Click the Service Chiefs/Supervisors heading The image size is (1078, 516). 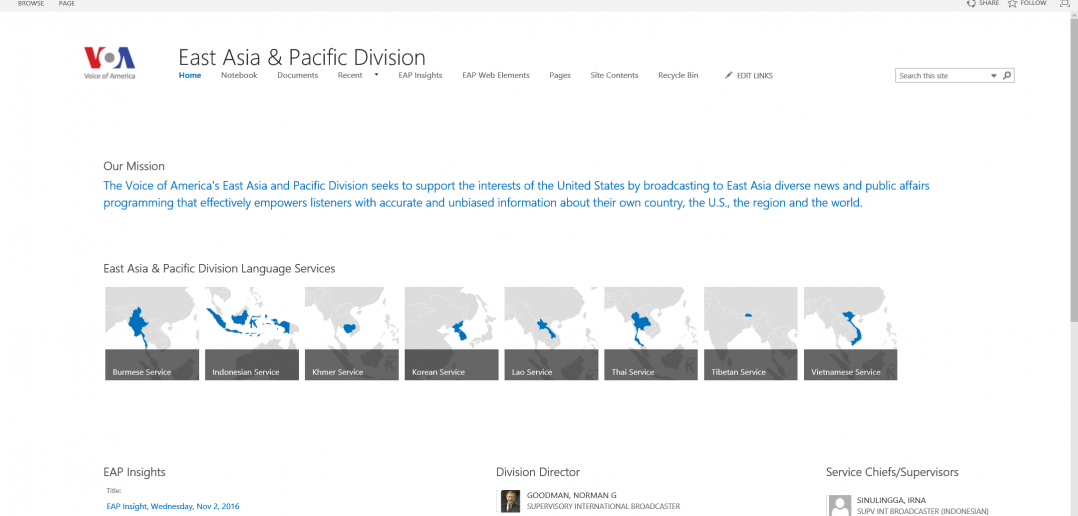point(892,472)
